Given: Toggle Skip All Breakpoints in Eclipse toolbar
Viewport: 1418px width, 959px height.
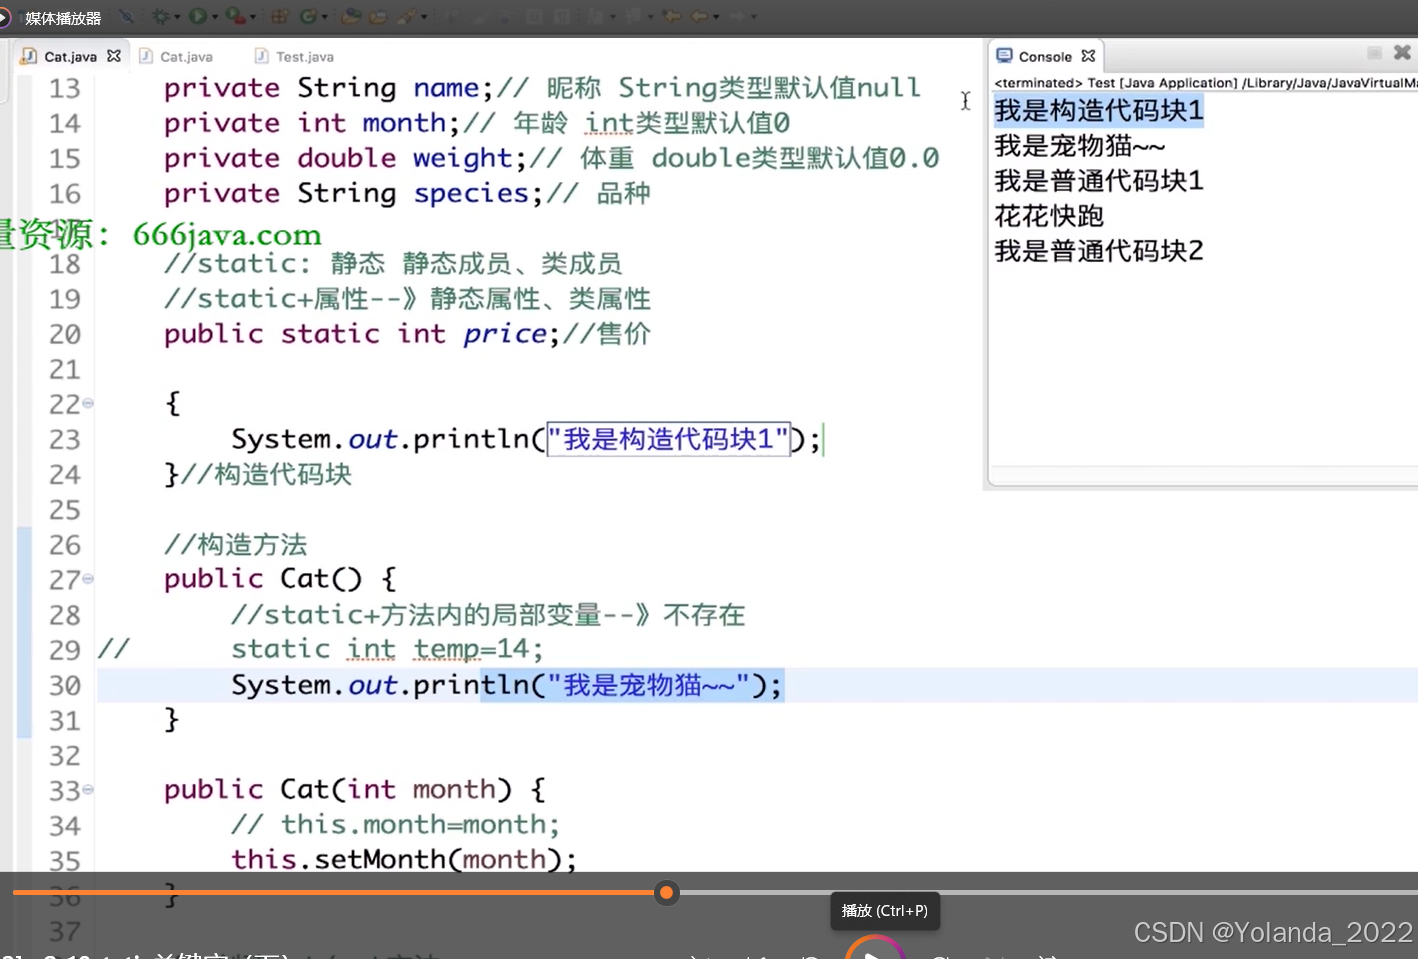Looking at the screenshot, I should point(127,16).
